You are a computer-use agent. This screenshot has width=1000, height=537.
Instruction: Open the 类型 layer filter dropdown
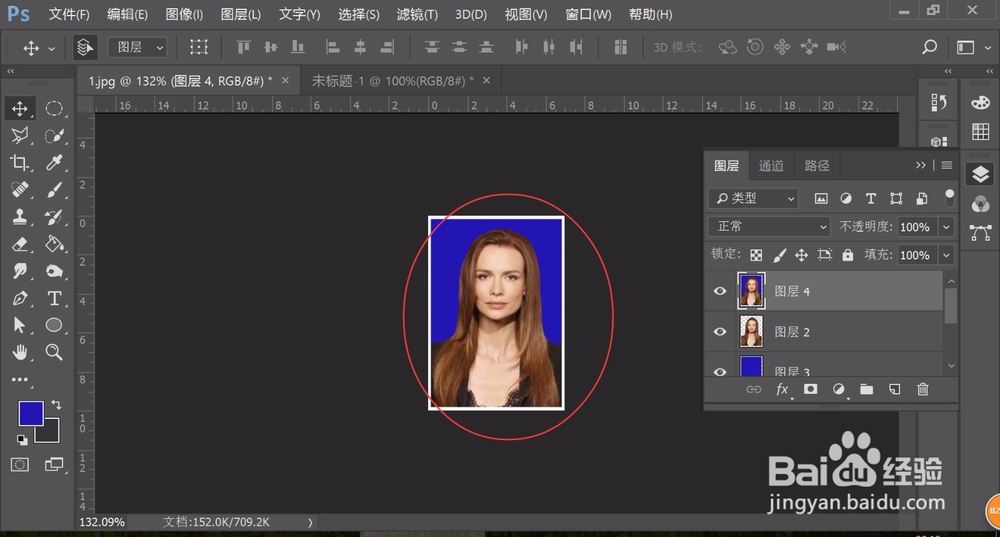(x=753, y=198)
